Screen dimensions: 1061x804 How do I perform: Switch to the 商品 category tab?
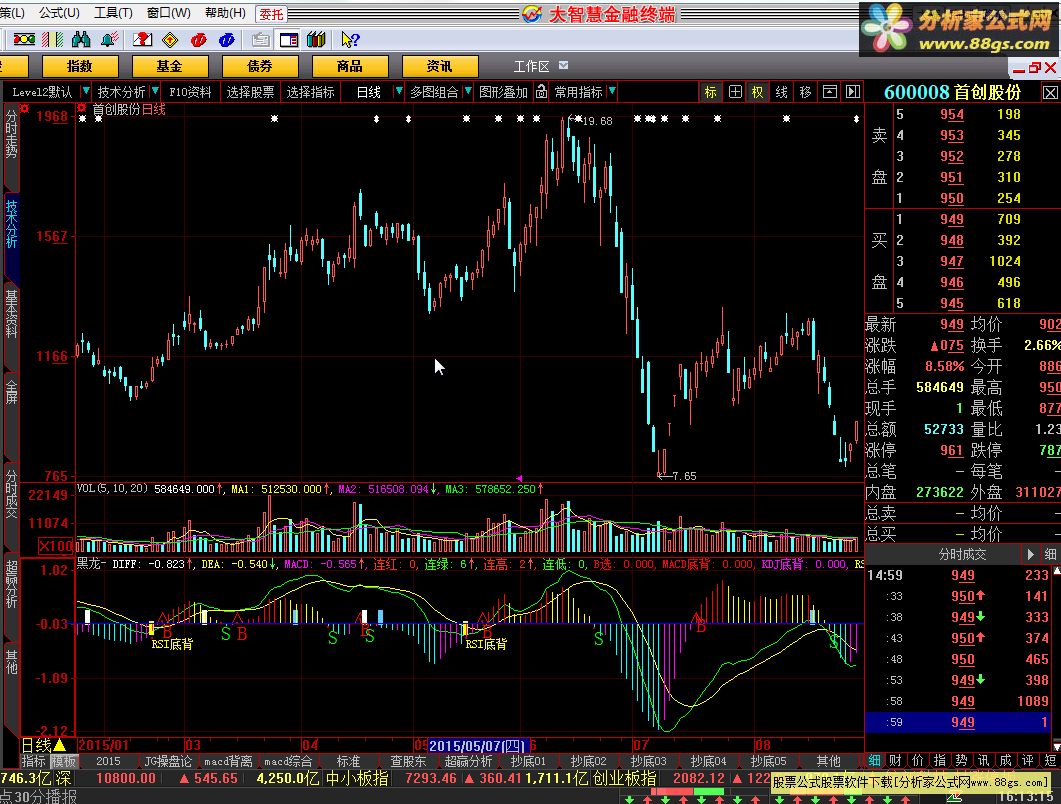click(x=350, y=66)
